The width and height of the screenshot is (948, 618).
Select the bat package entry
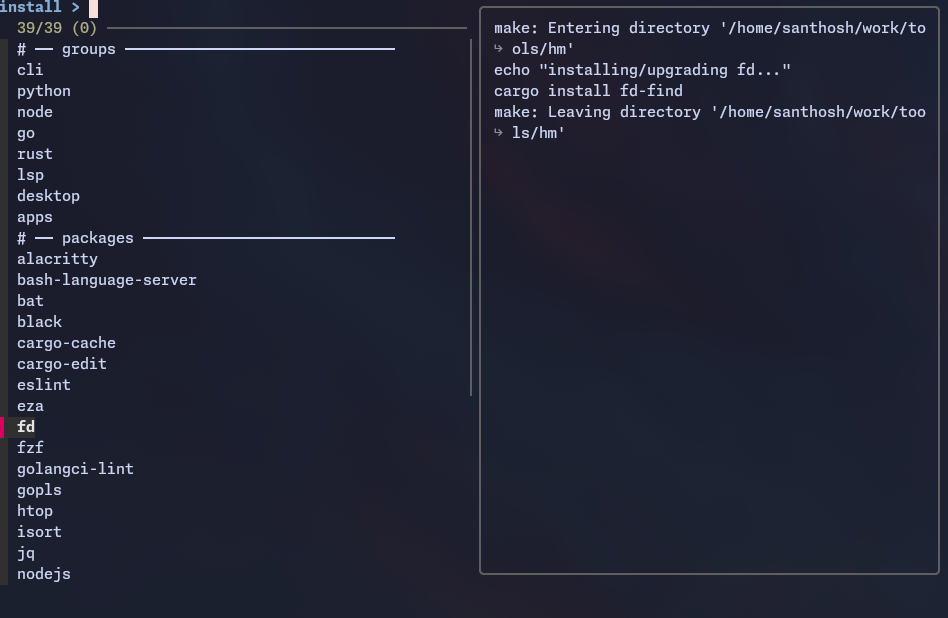30,301
